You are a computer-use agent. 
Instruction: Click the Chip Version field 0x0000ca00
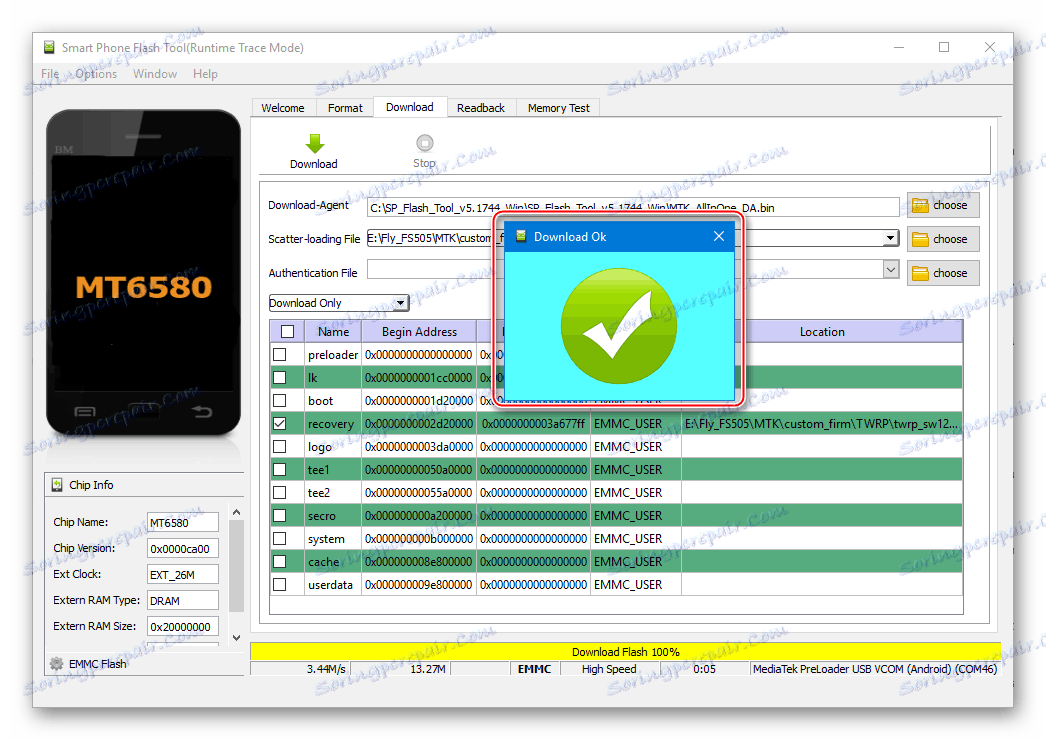(x=182, y=548)
